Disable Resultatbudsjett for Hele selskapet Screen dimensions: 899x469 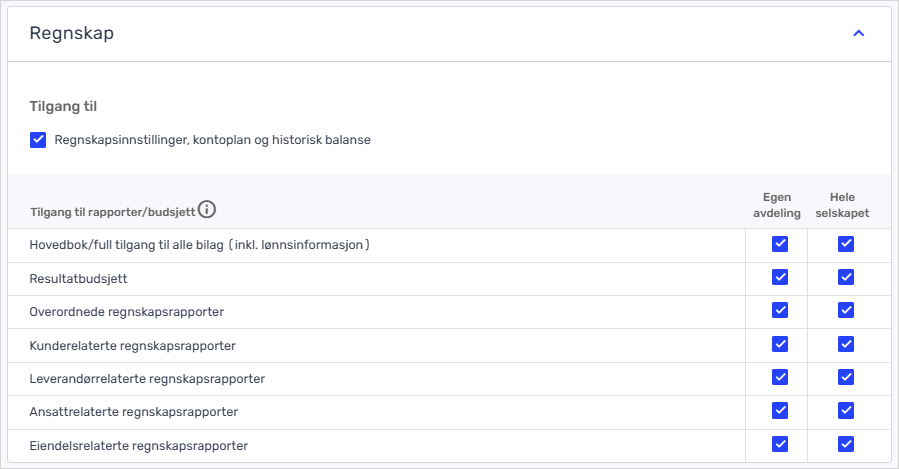(x=846, y=277)
